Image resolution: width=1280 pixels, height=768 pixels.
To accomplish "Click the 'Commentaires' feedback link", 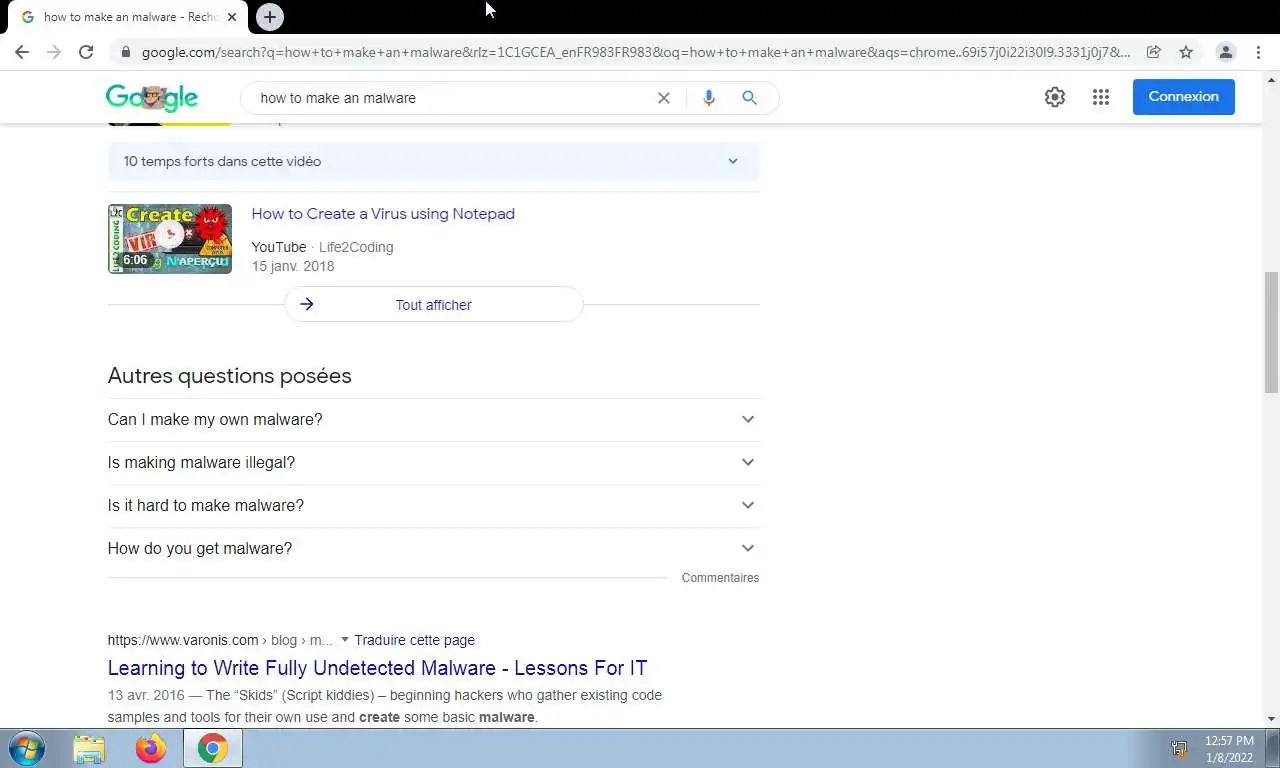I will pos(720,578).
